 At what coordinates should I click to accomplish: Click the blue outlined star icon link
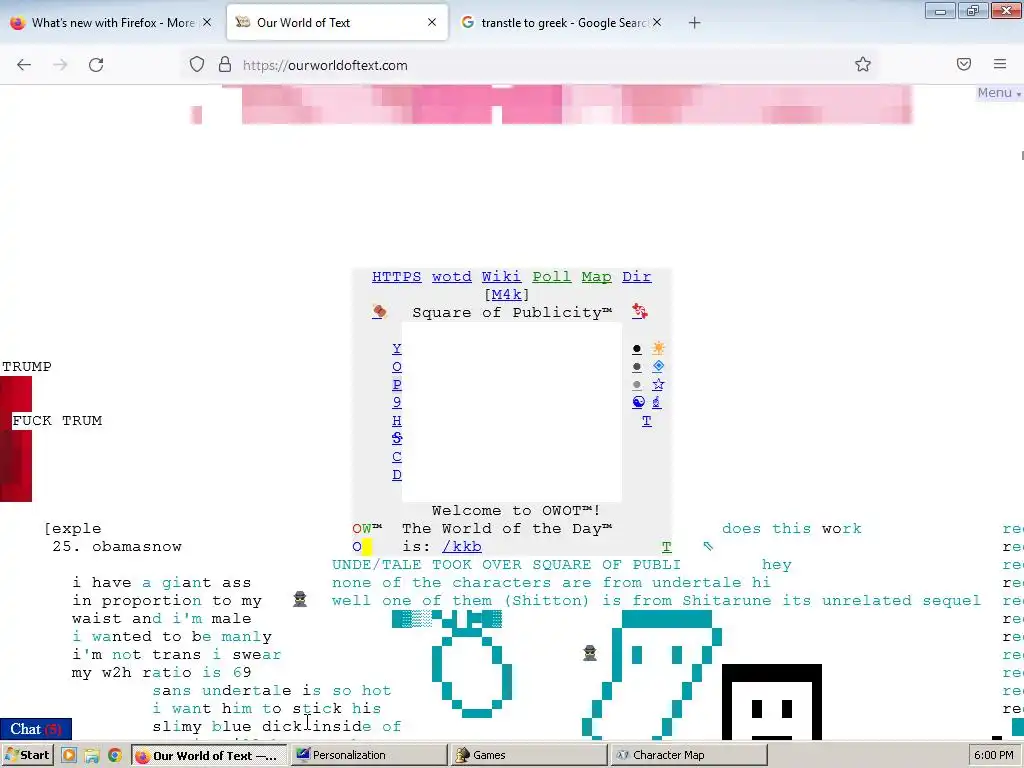click(x=658, y=384)
